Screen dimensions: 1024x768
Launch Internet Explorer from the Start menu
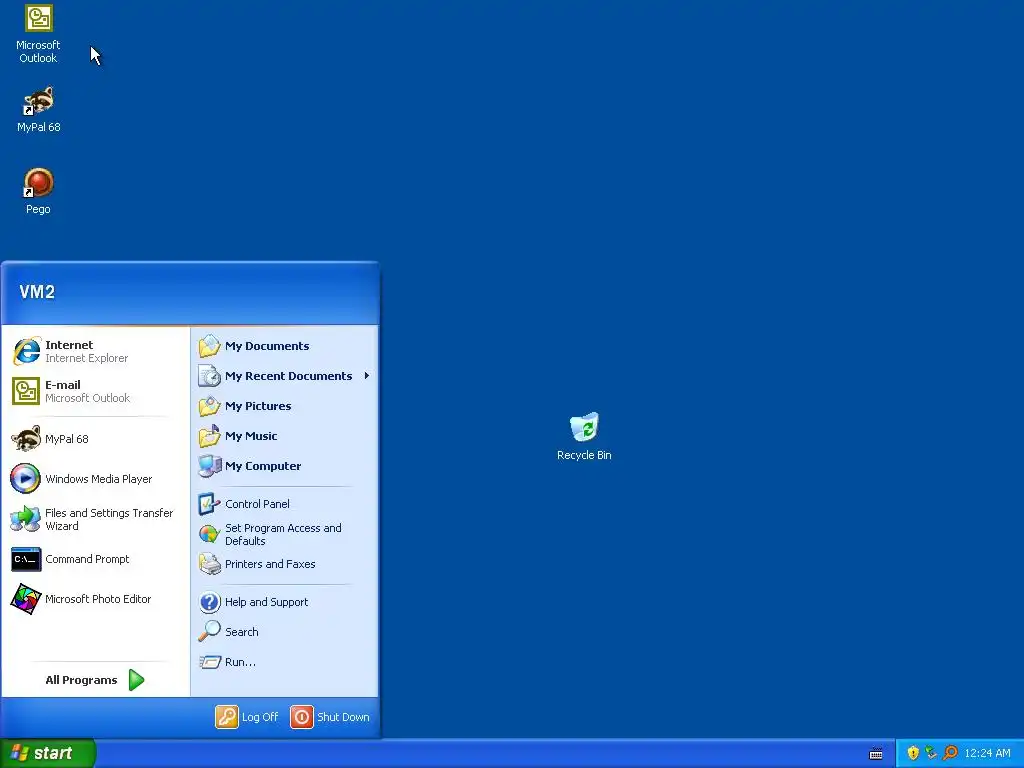coord(97,351)
